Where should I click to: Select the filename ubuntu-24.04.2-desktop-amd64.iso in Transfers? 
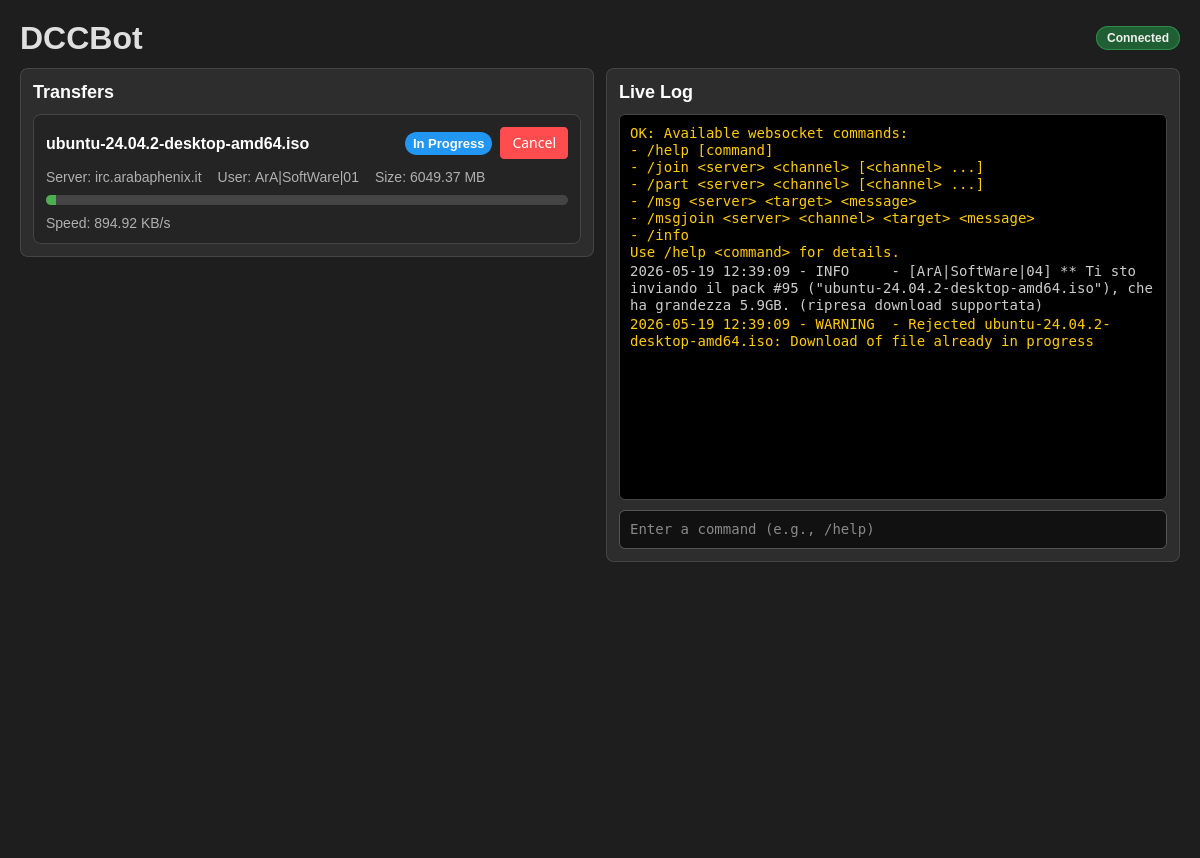tap(177, 144)
